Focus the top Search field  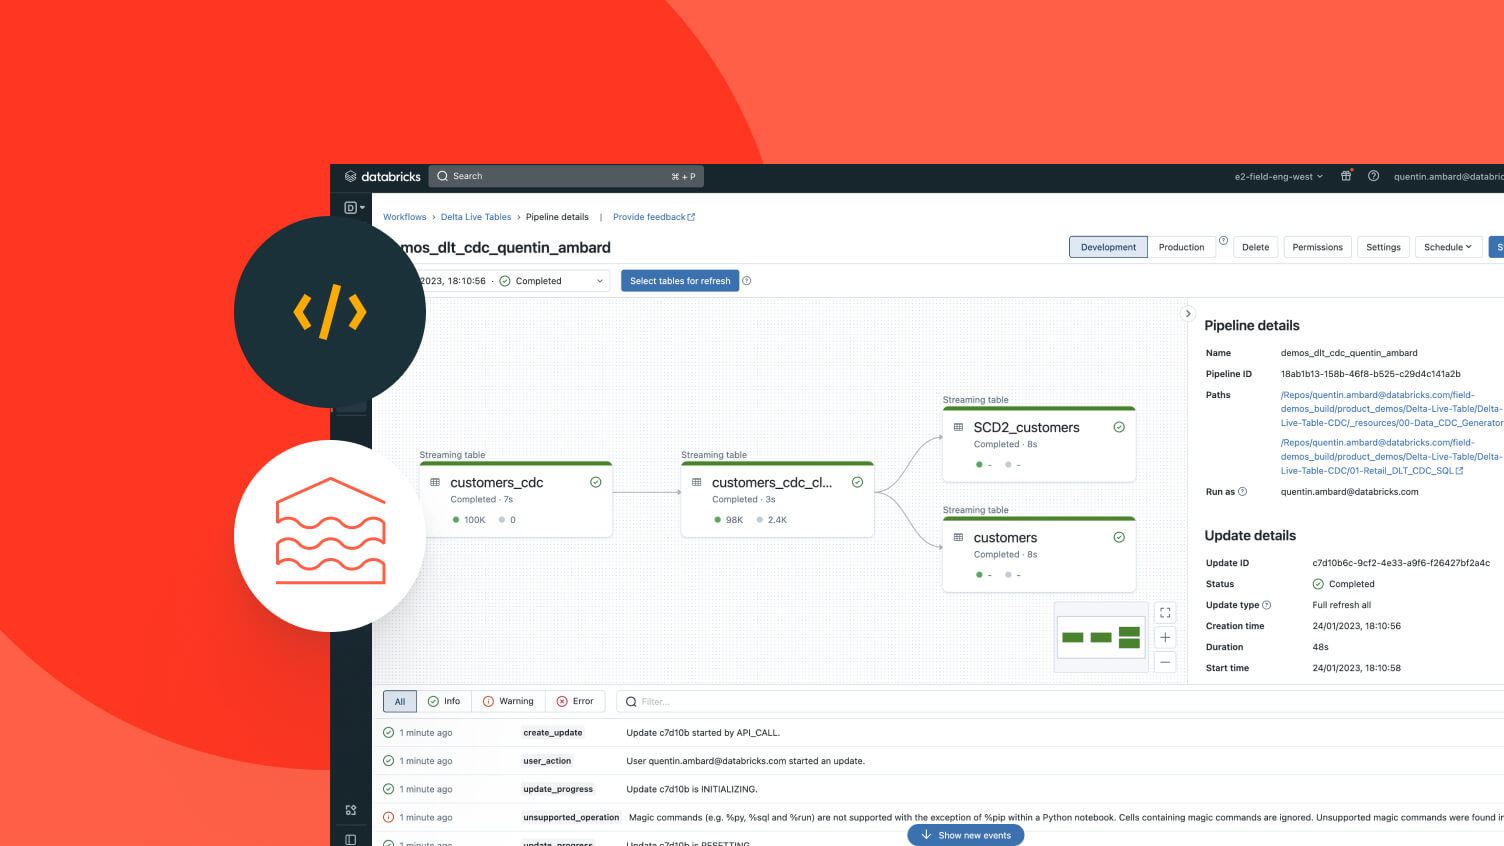(566, 176)
